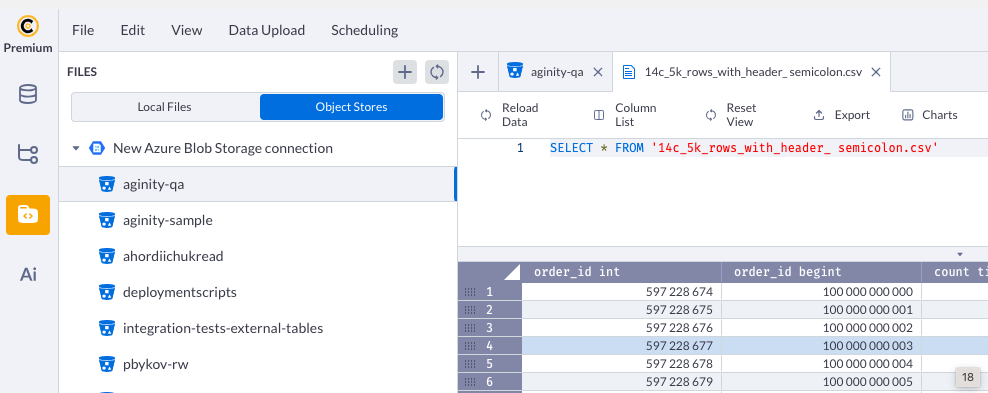Switch to Local Files view
Viewport: 988px width, 393px height.
[164, 107]
